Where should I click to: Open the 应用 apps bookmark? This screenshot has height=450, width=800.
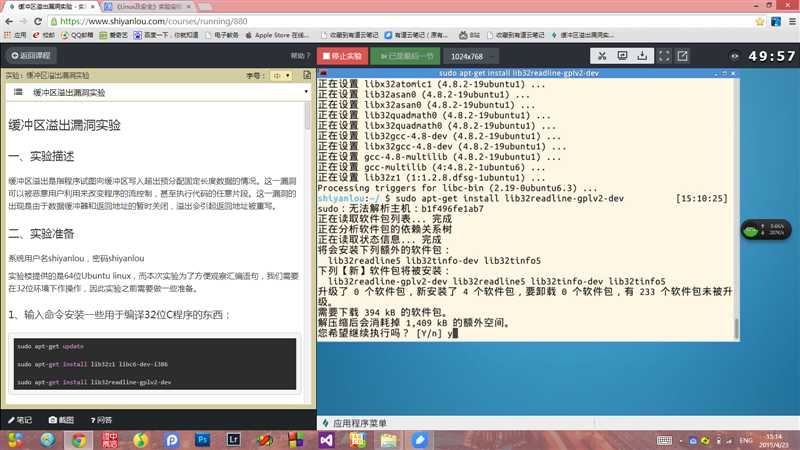click(15, 35)
